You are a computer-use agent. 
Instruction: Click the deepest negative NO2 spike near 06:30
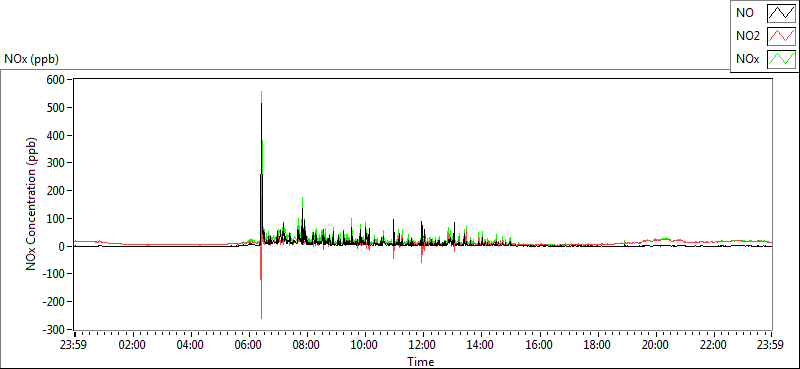[261, 317]
